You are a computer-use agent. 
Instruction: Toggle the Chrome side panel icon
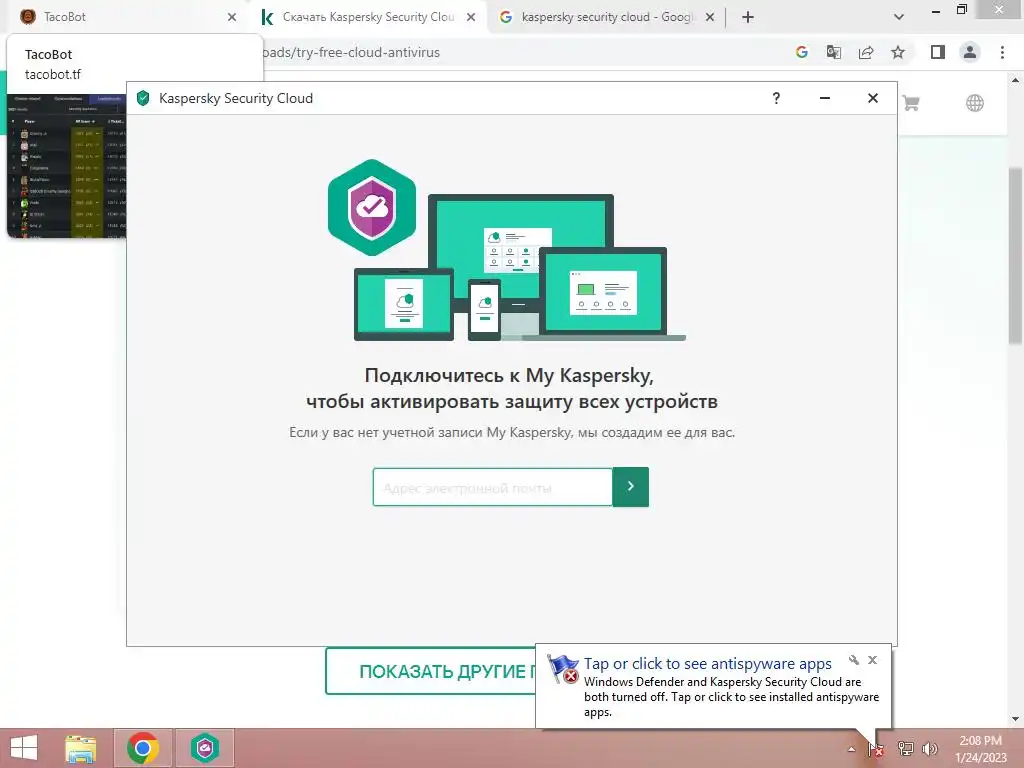click(938, 52)
